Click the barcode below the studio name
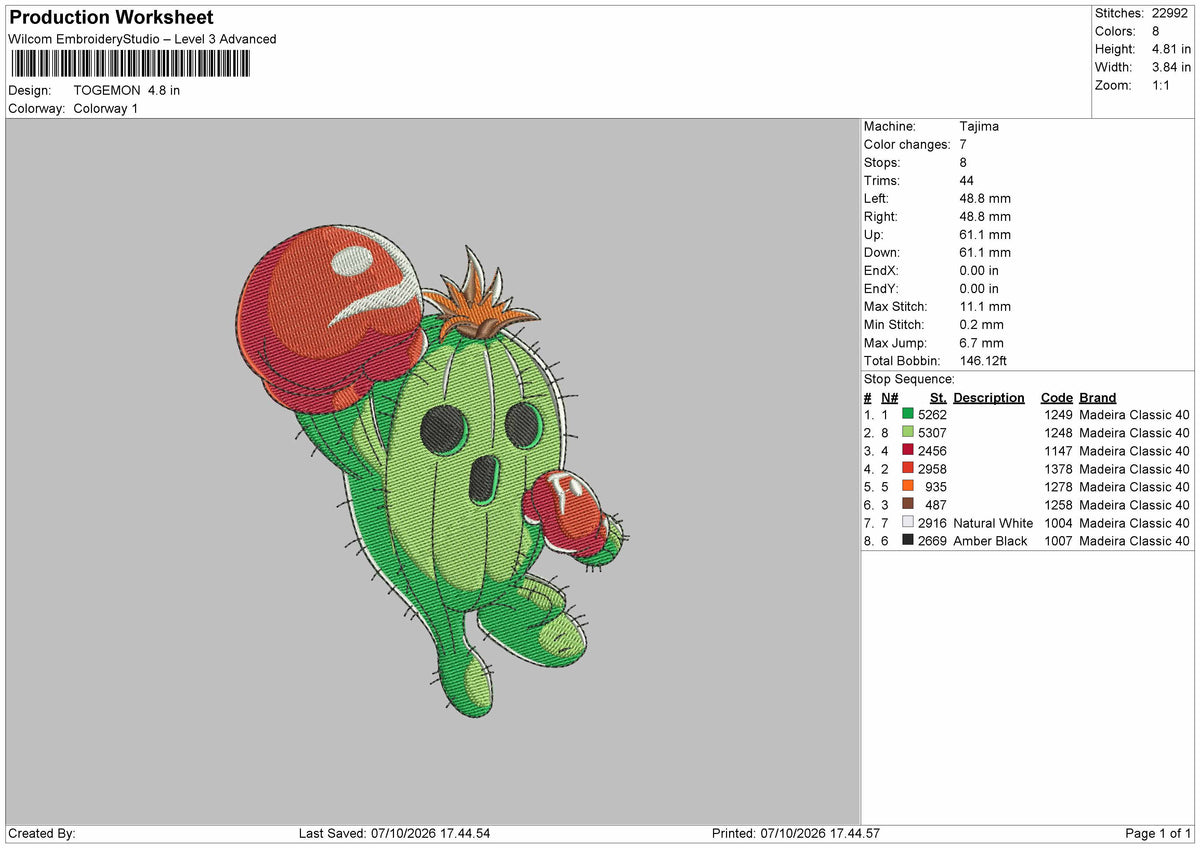This screenshot has width=1200, height=848. click(x=131, y=64)
